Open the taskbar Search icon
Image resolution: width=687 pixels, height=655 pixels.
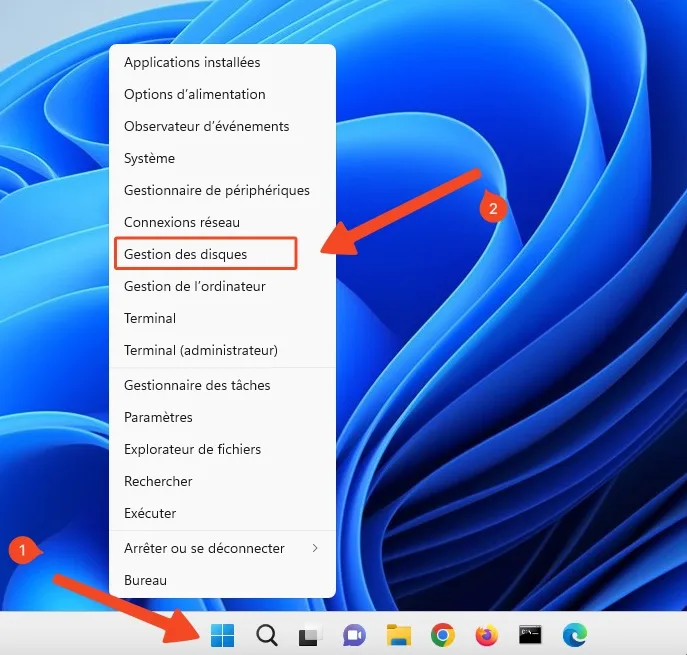tap(267, 635)
